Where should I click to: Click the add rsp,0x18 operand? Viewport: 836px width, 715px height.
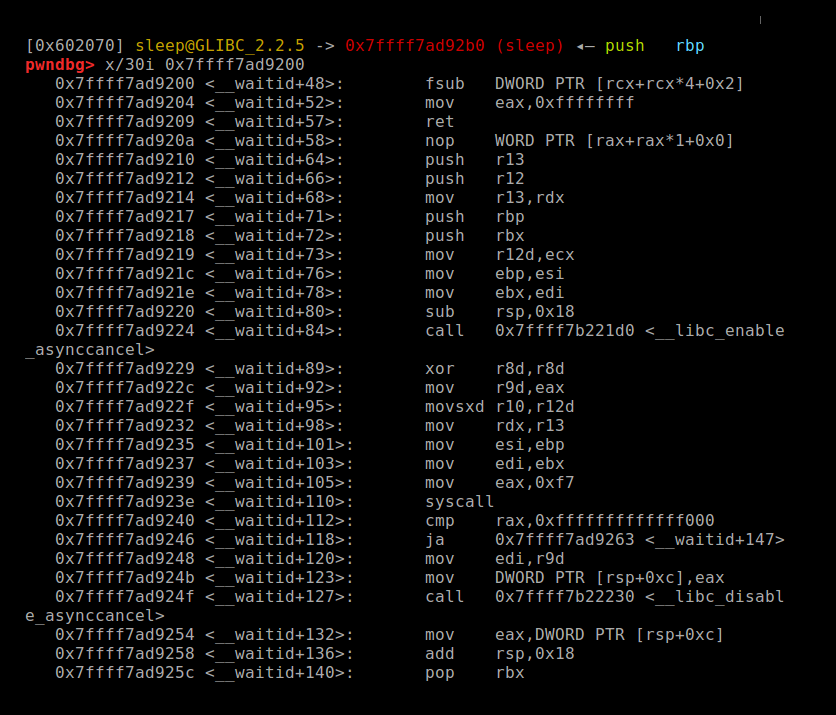pos(535,654)
